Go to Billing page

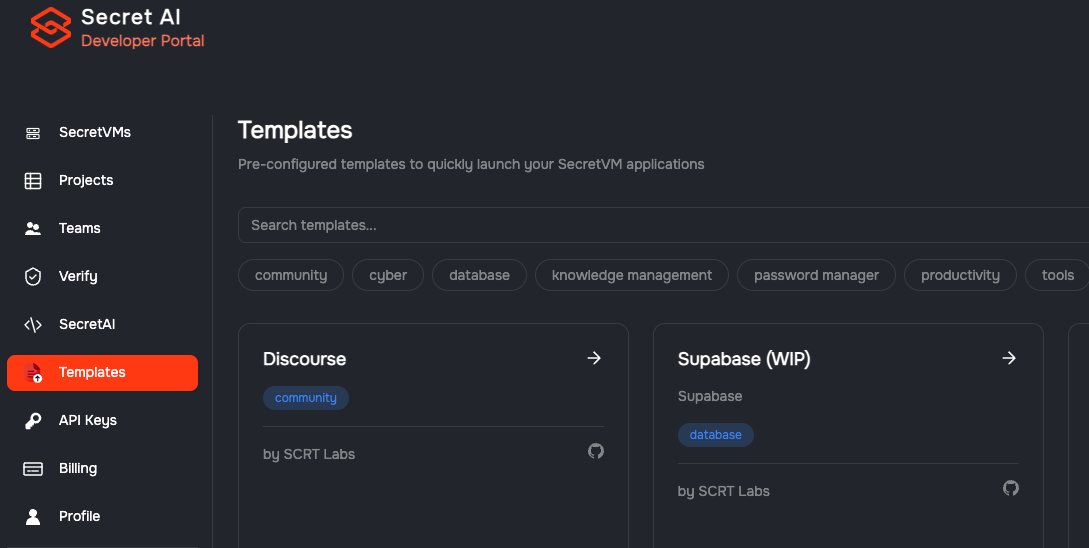(103, 469)
